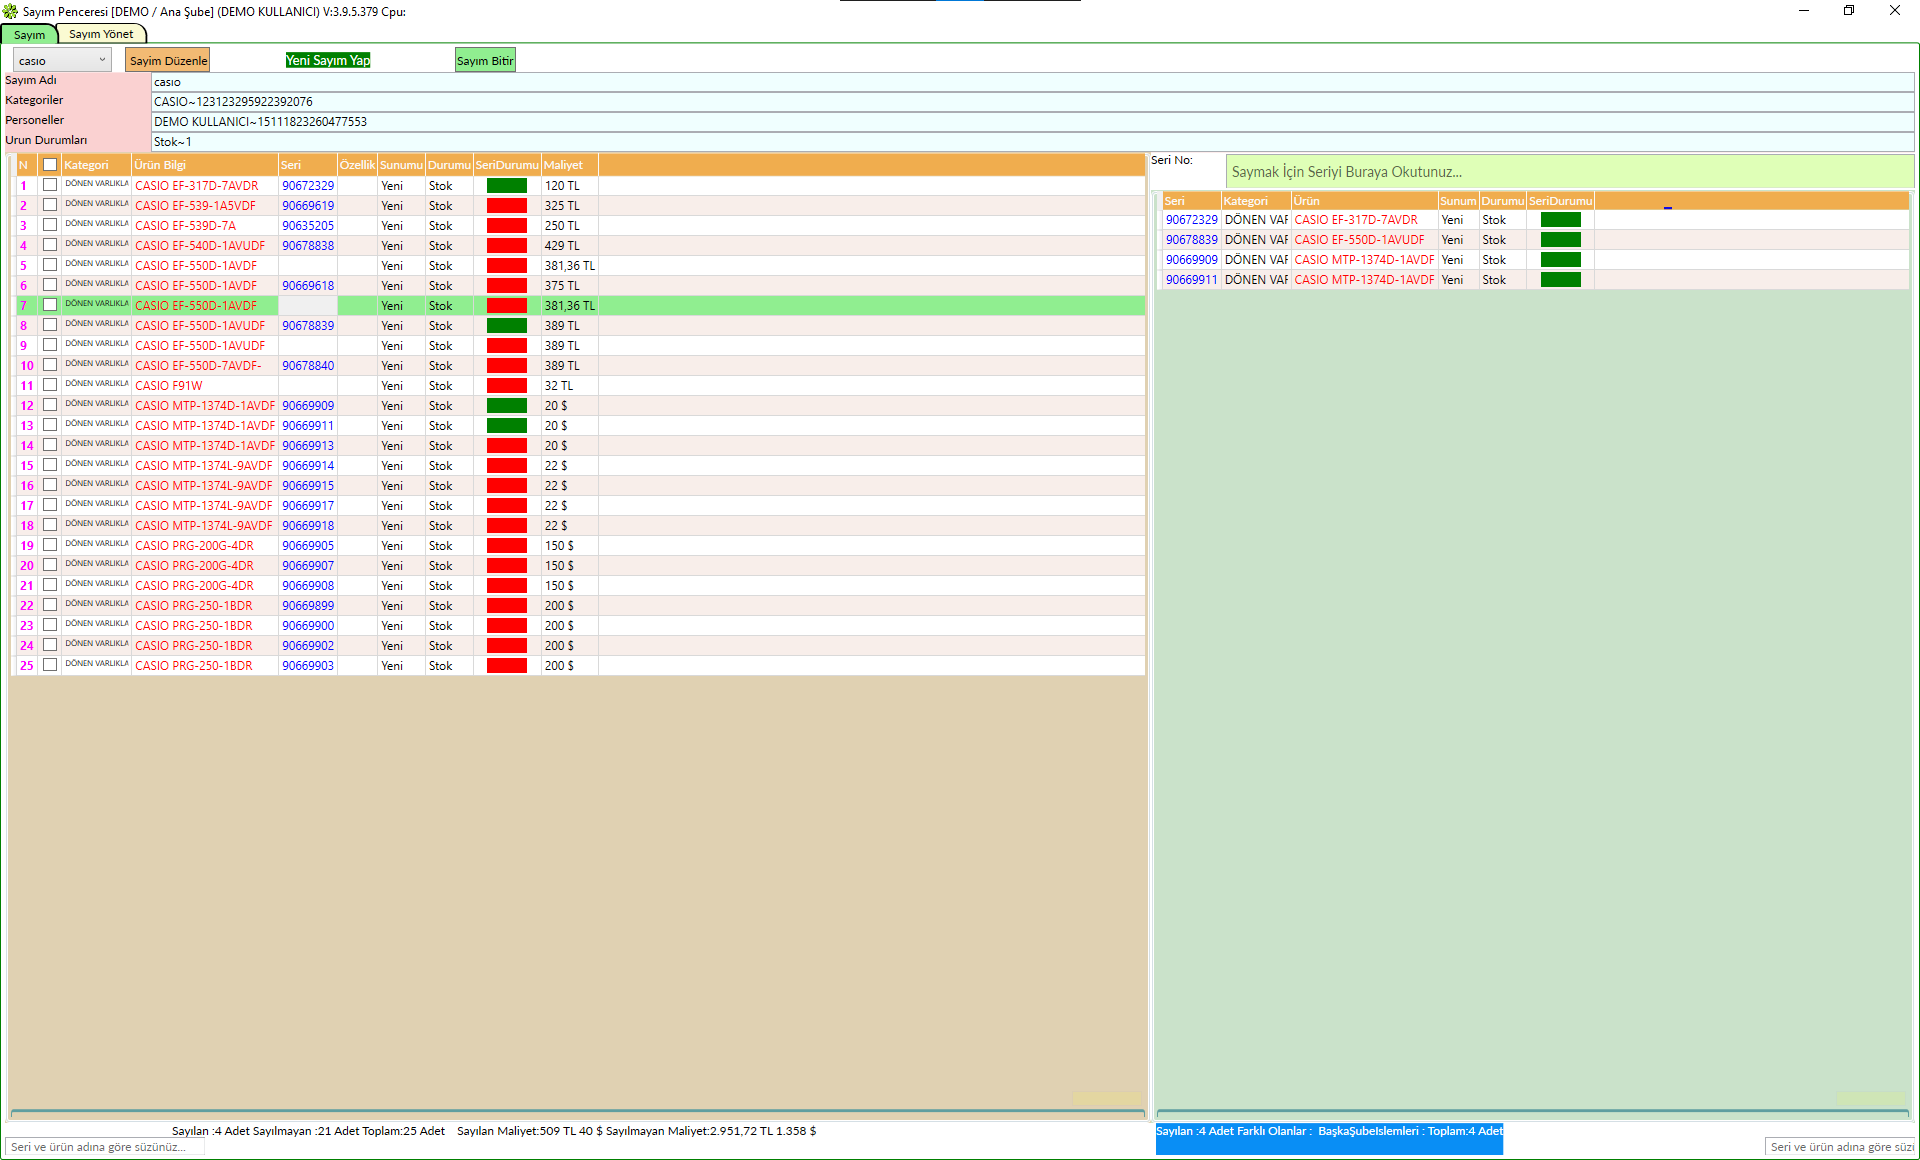1920x1160 pixels.
Task: Click the SeriDurumu header in left table
Action: click(507, 165)
